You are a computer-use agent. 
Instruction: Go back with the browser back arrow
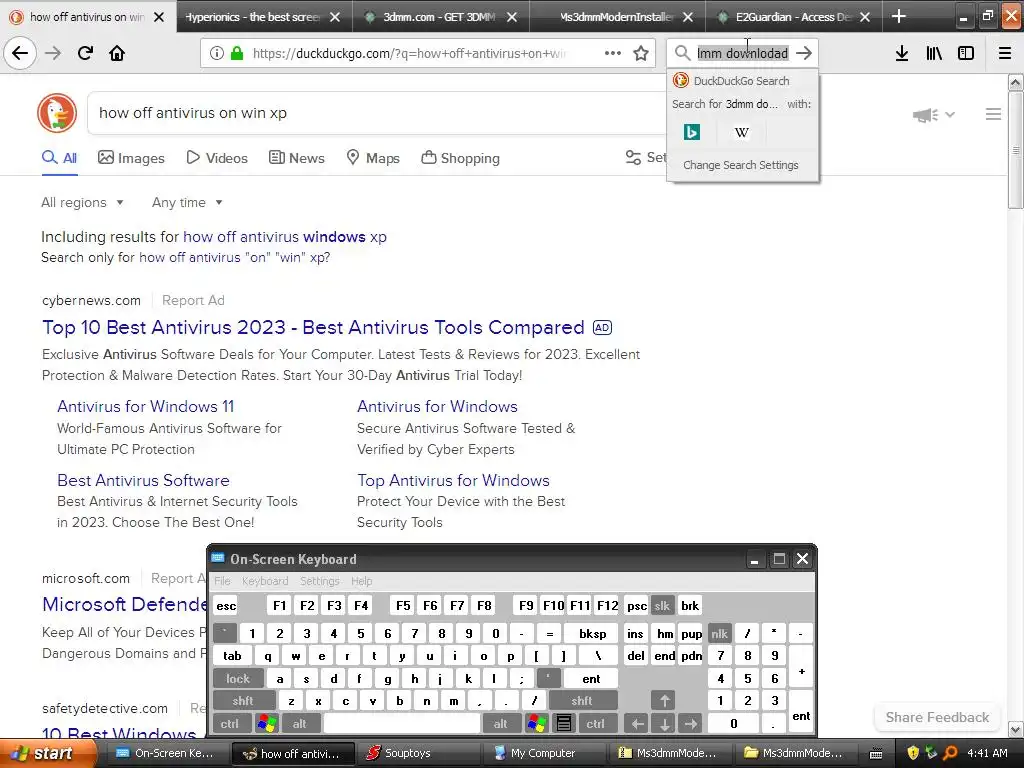click(x=20, y=53)
